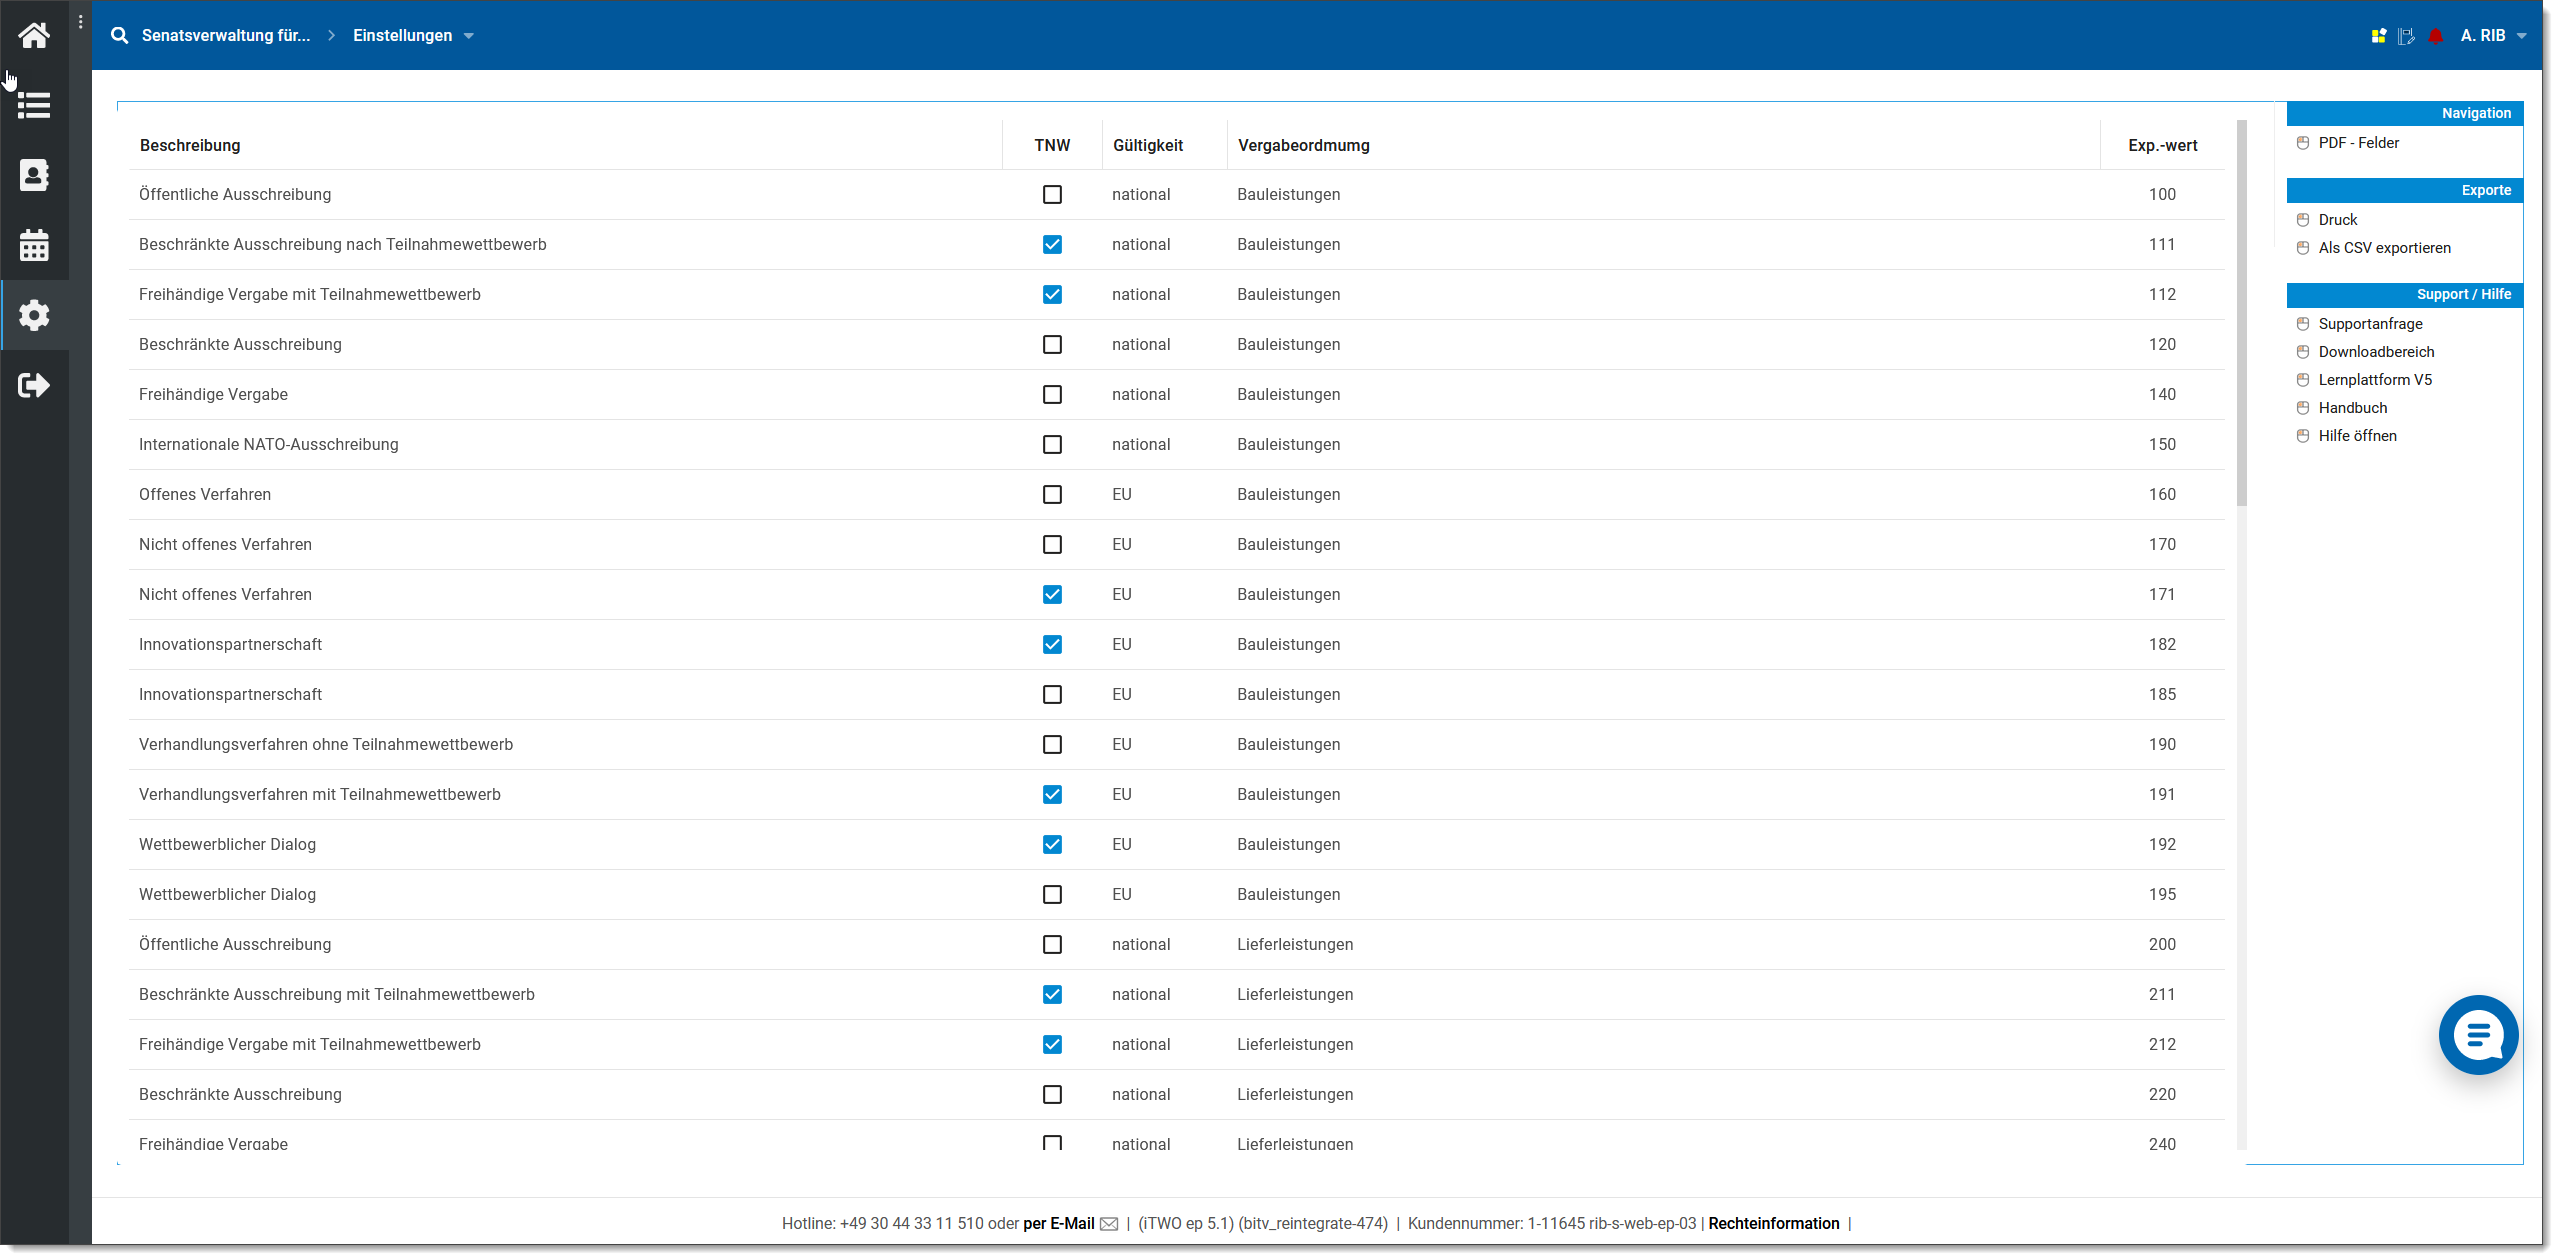The width and height of the screenshot is (2558, 1260).
Task: Uncheck TNW for row 111
Action: pyautogui.click(x=1052, y=245)
